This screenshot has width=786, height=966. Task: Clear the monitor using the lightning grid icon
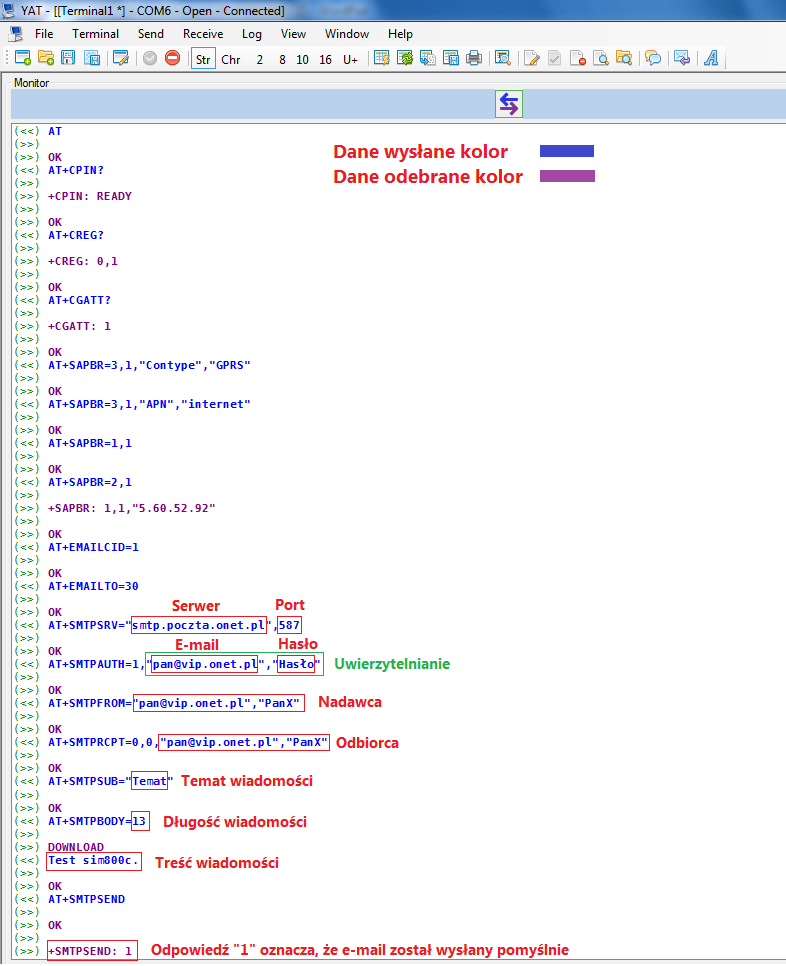click(382, 58)
